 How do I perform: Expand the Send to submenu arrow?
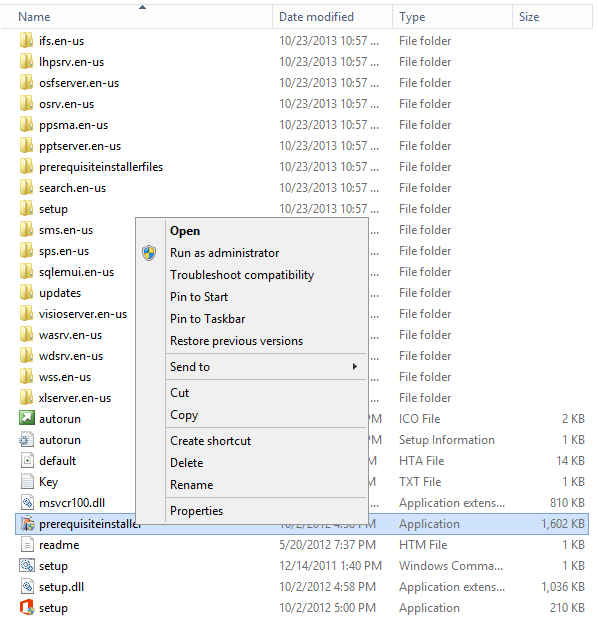(x=354, y=367)
